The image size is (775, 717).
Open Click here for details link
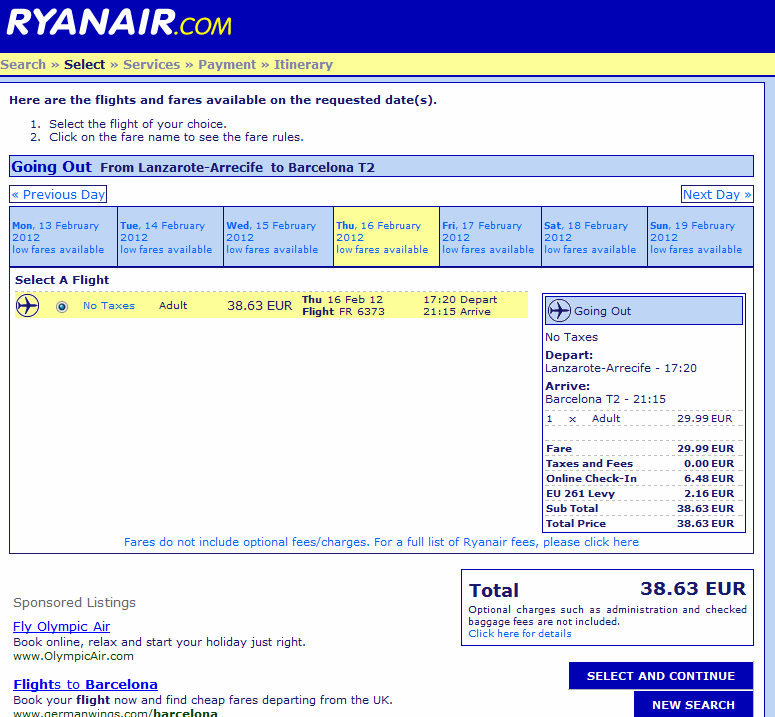click(520, 633)
